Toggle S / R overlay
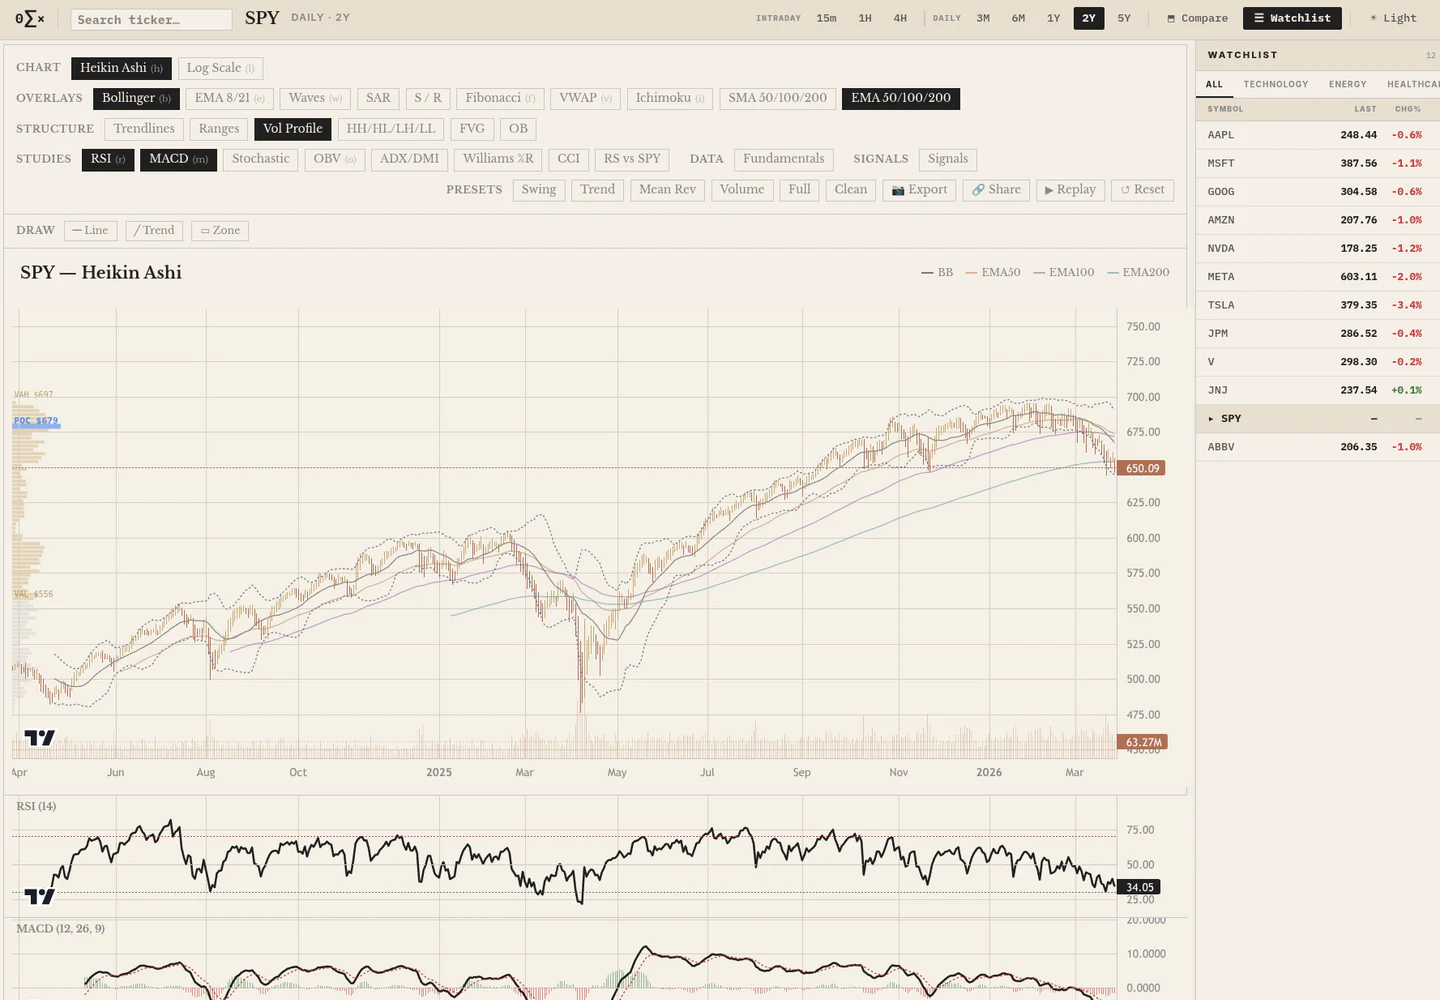This screenshot has height=1000, width=1440. click(x=428, y=98)
